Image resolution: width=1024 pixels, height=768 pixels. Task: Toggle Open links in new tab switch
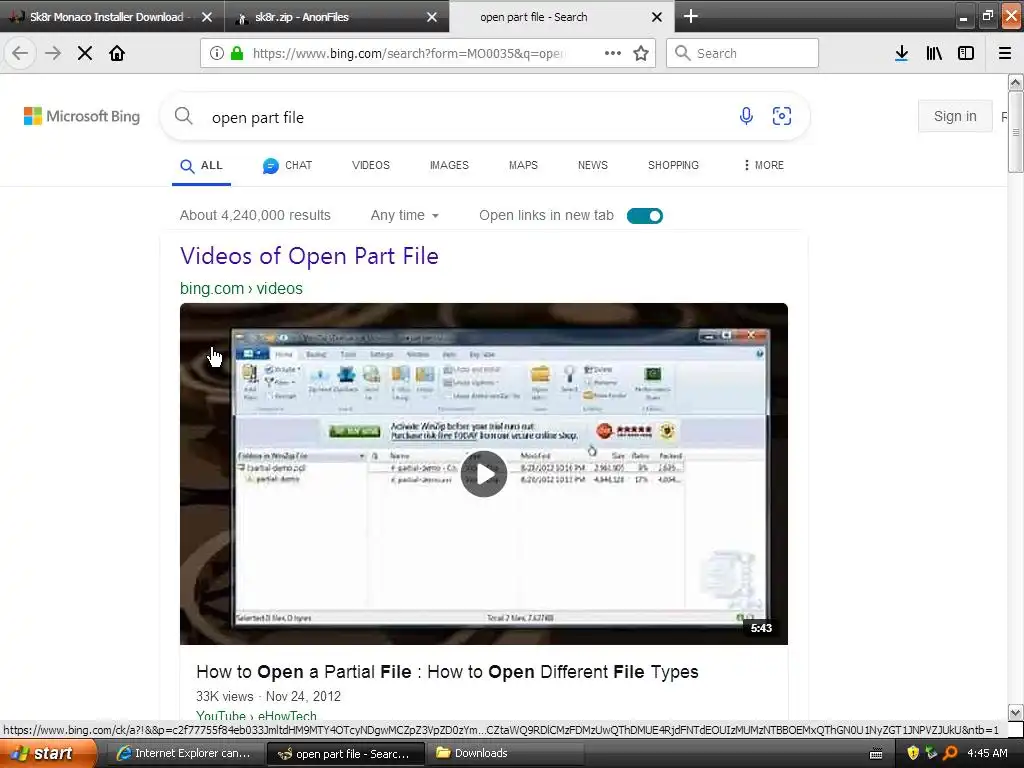(x=645, y=216)
